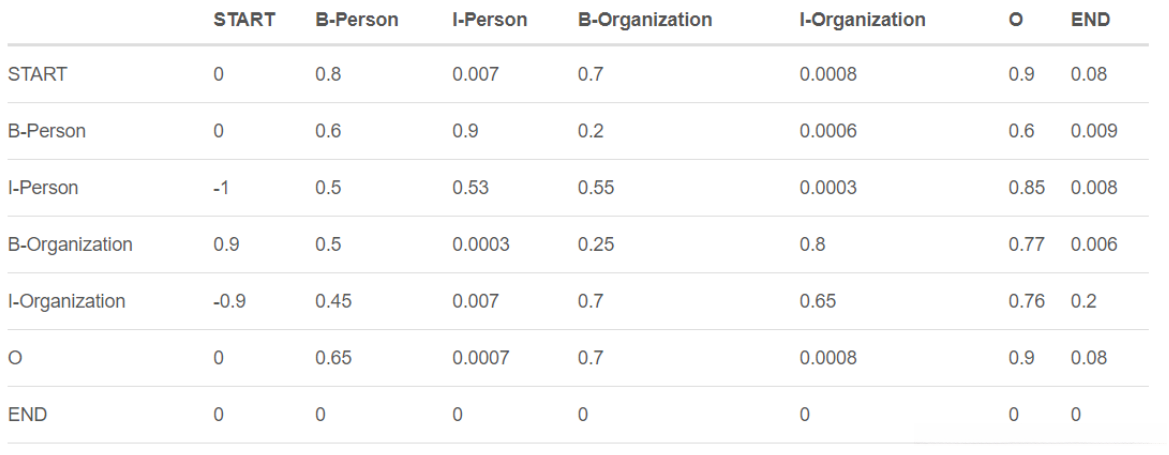The image size is (1169, 455).
Task: Click the 0.0007 cell in O row
Action: [477, 358]
